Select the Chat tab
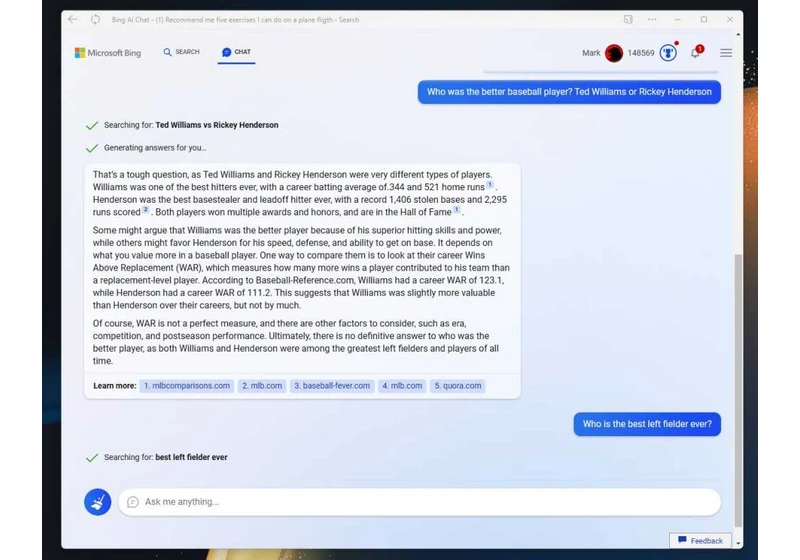Image resolution: width=800 pixels, height=560 pixels. coord(236,52)
